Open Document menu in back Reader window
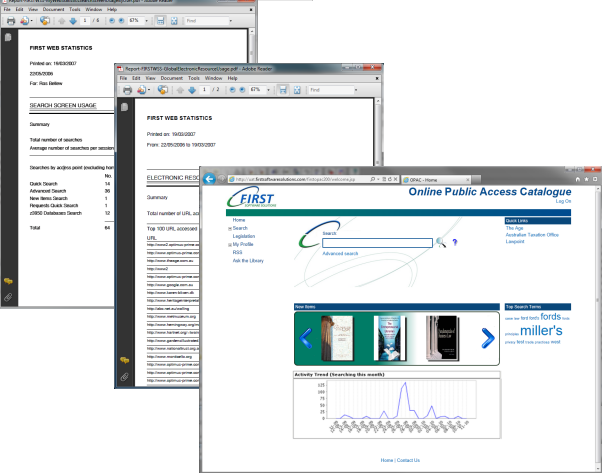The image size is (602, 473). [x=53, y=9]
